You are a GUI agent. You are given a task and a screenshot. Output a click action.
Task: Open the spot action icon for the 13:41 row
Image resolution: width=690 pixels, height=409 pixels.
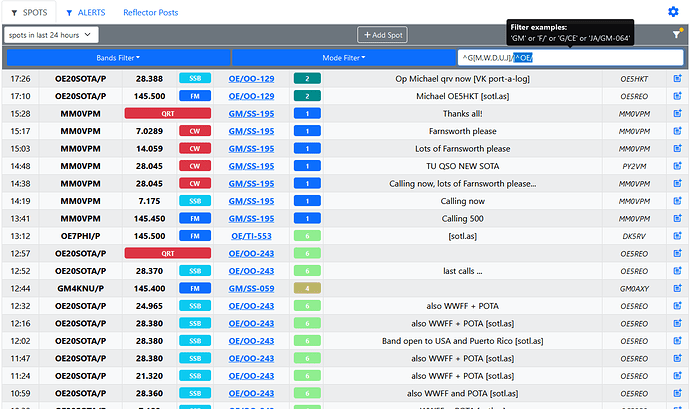click(677, 218)
